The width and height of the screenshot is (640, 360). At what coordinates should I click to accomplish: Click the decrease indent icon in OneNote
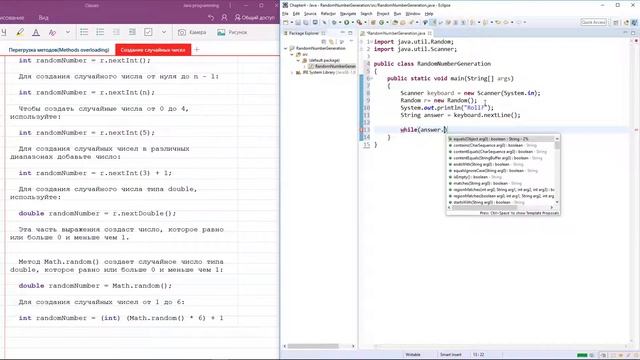click(116, 32)
